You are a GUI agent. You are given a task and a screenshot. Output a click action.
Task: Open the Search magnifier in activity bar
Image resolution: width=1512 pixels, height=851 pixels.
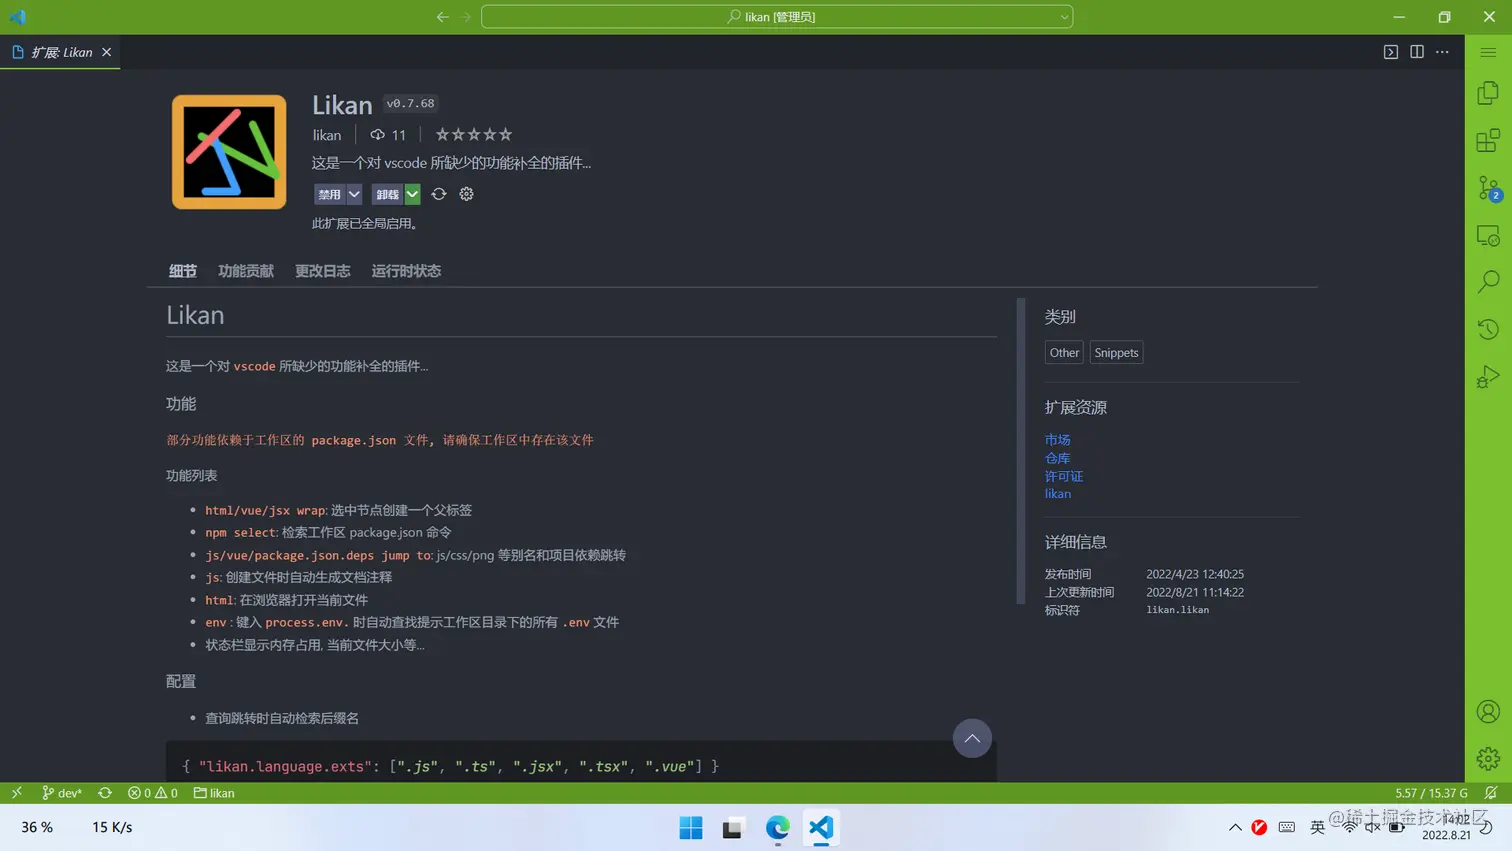click(1488, 282)
